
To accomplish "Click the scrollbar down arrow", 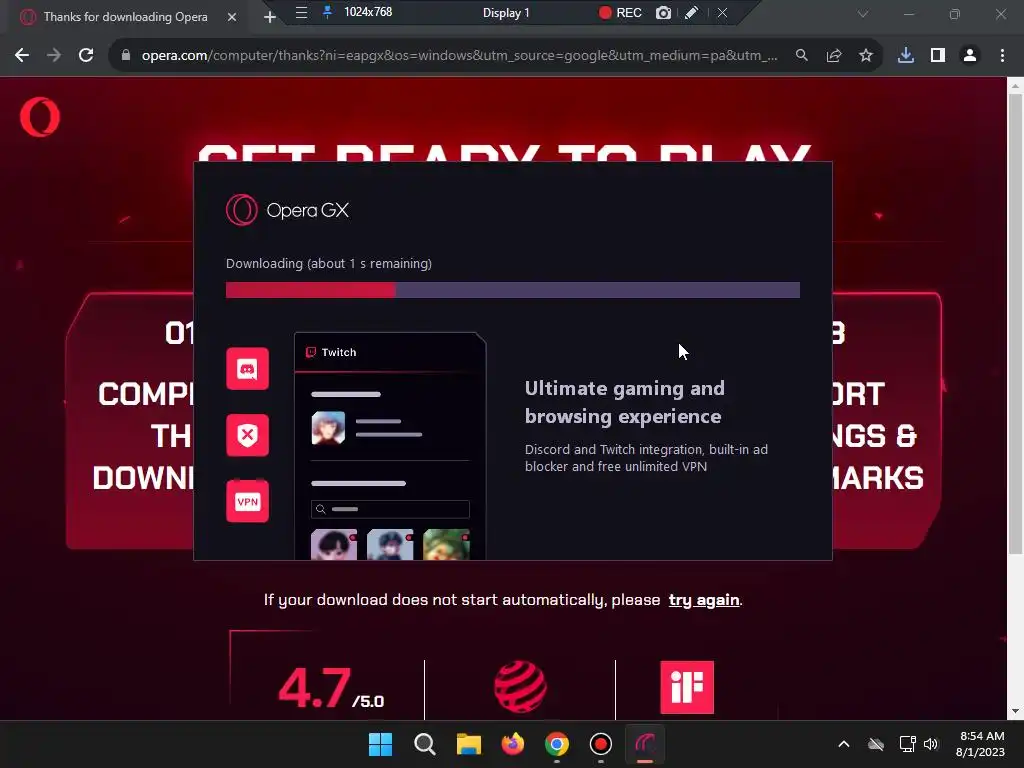I will (1015, 711).
